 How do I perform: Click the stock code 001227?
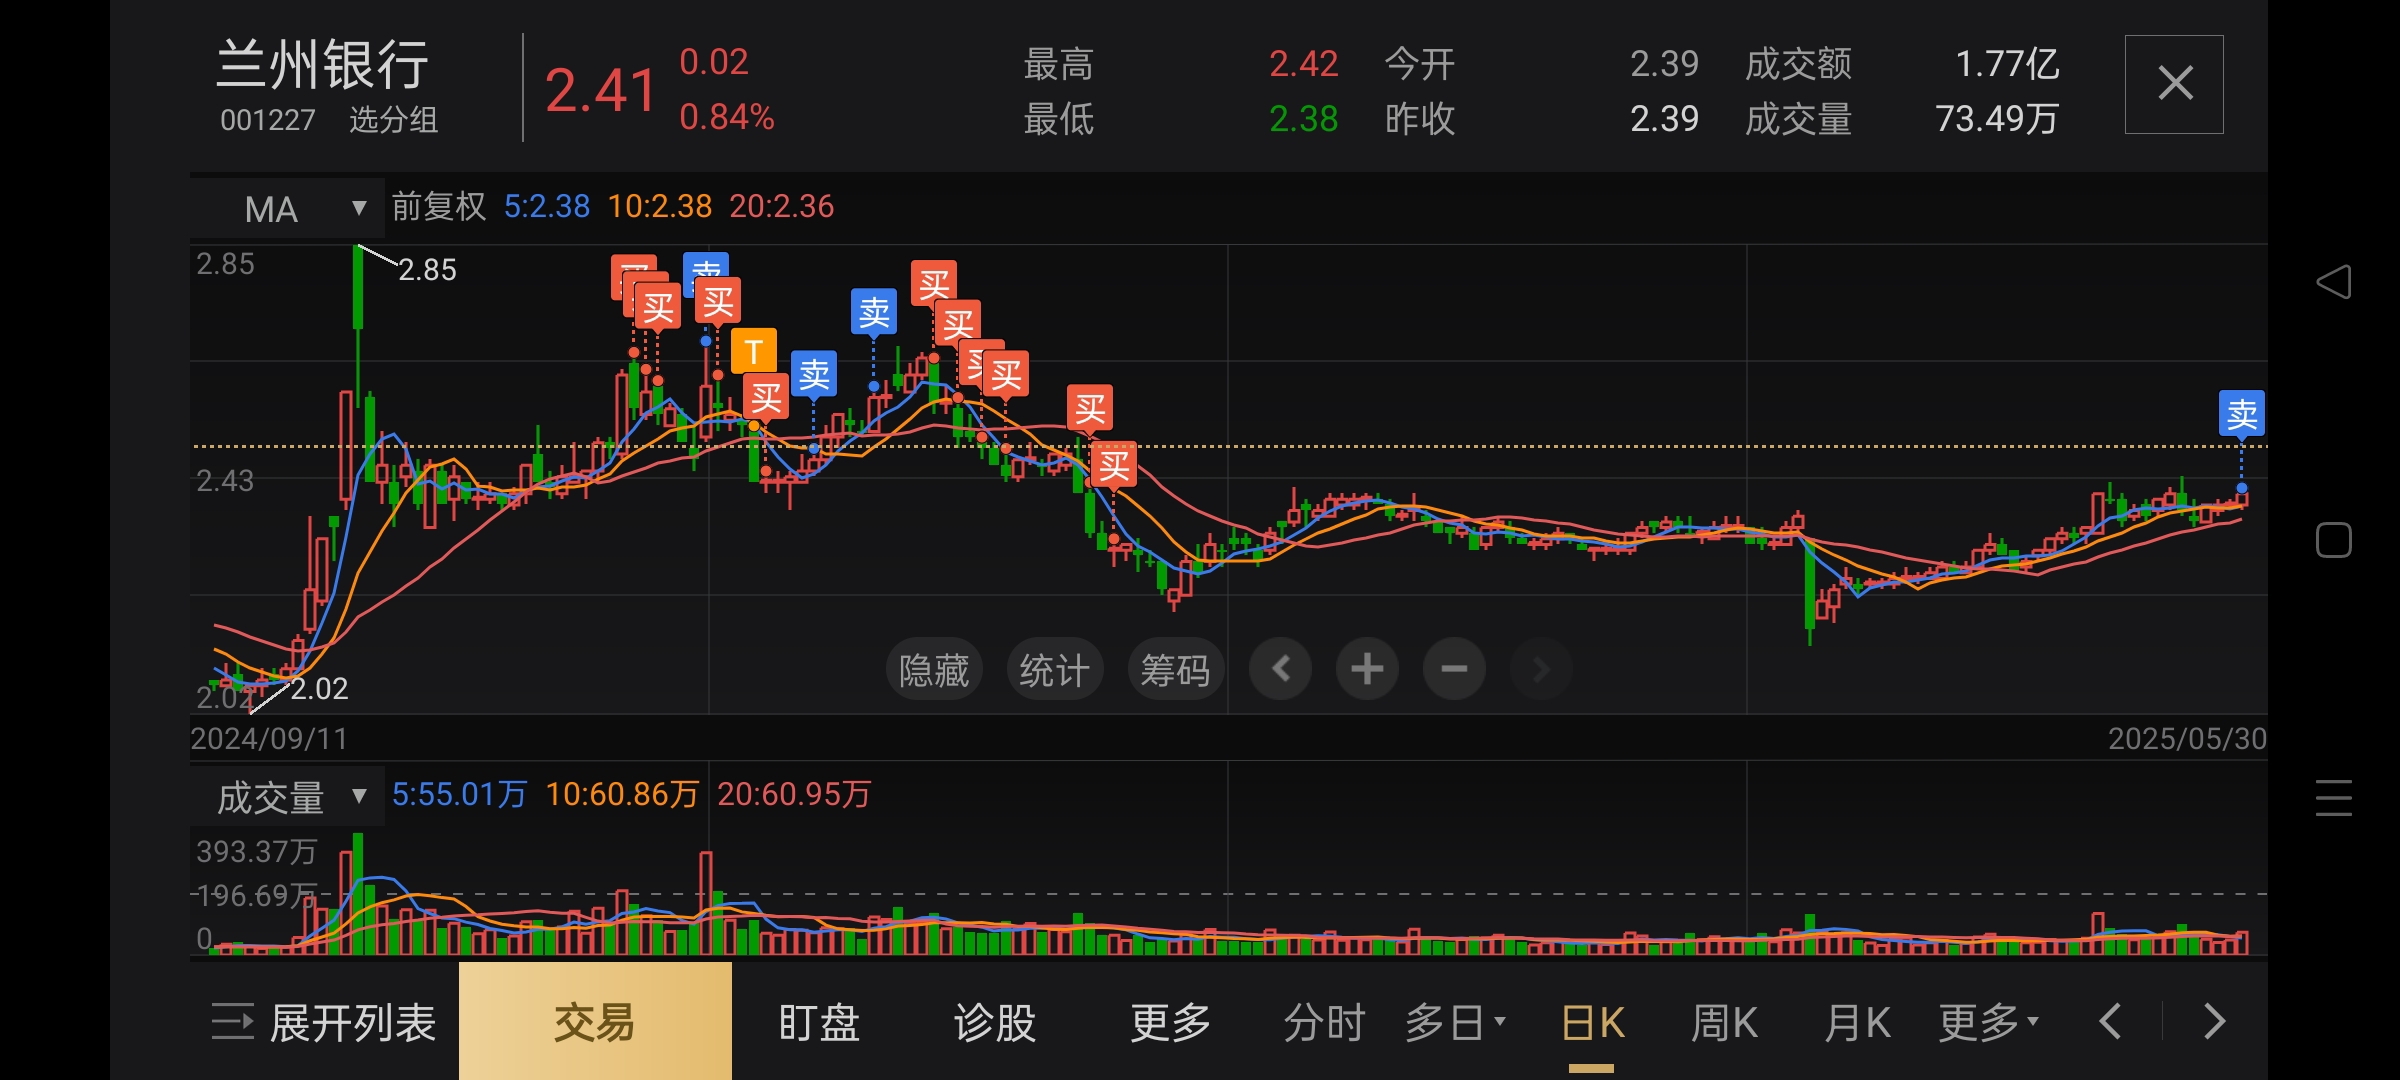[267, 120]
